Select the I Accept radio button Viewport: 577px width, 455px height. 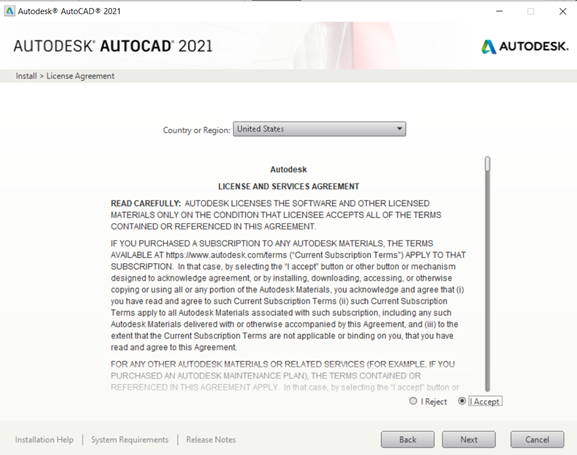[462, 401]
